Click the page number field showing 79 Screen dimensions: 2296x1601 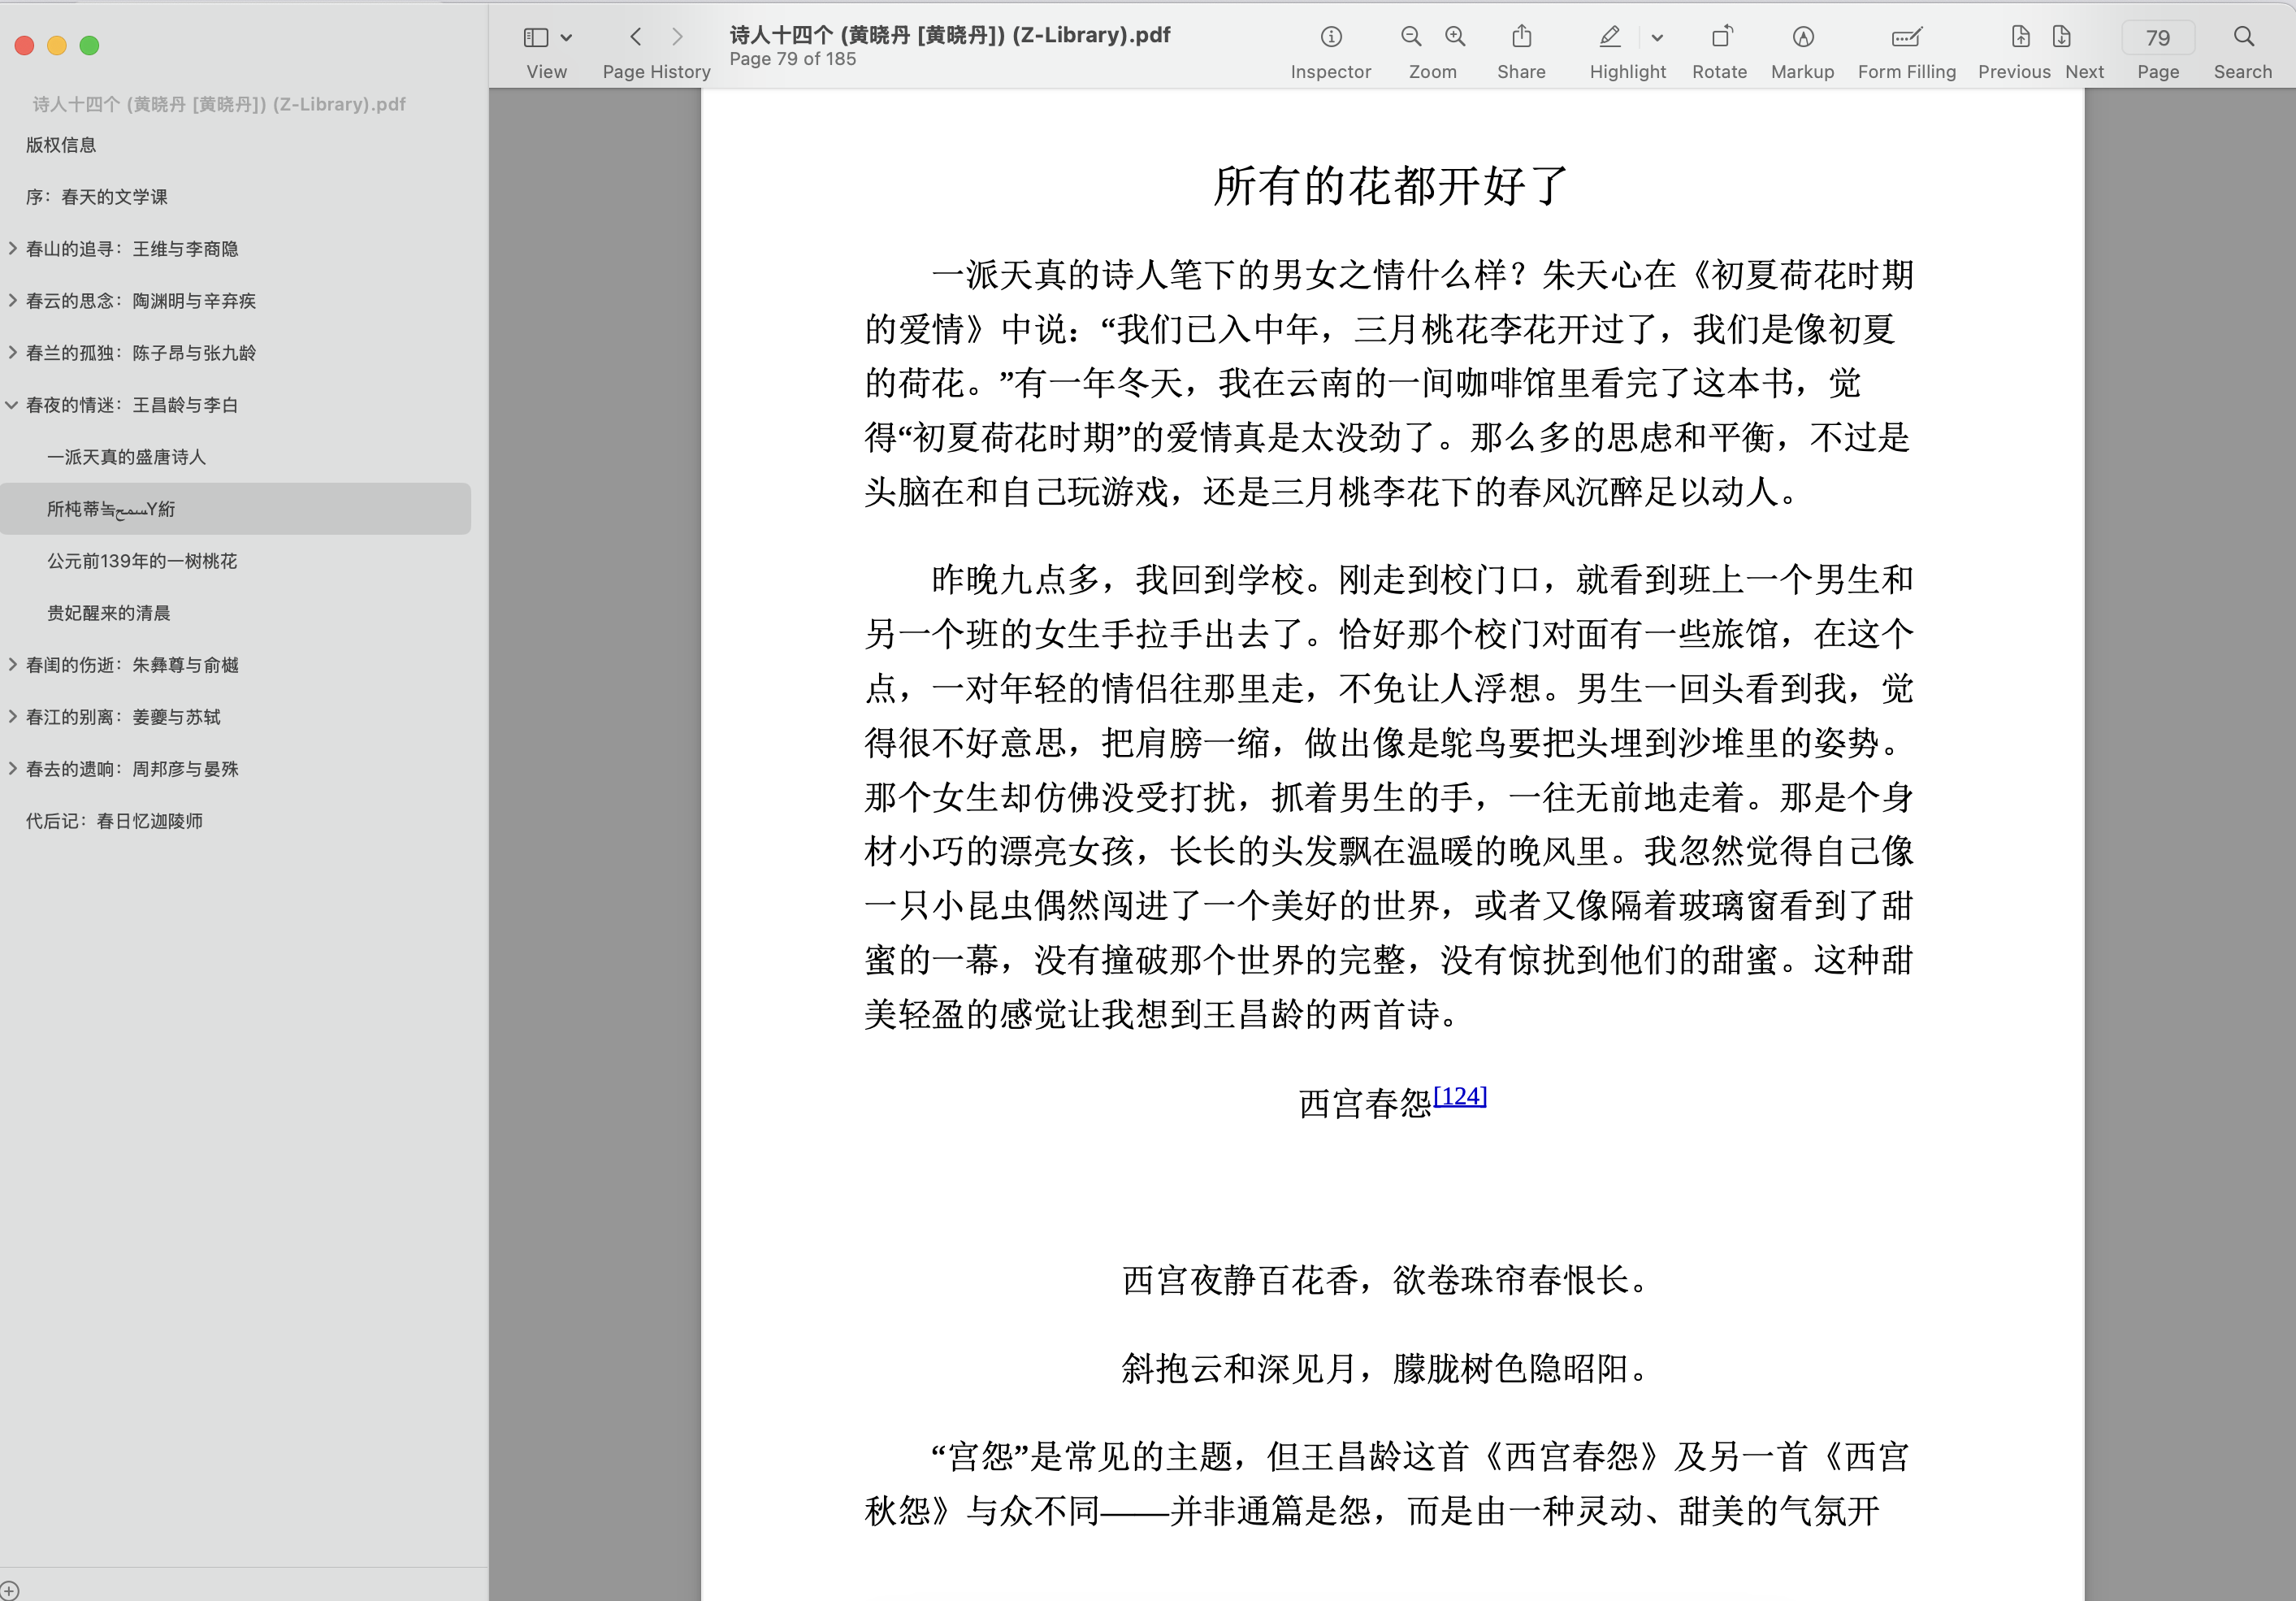(x=2157, y=38)
